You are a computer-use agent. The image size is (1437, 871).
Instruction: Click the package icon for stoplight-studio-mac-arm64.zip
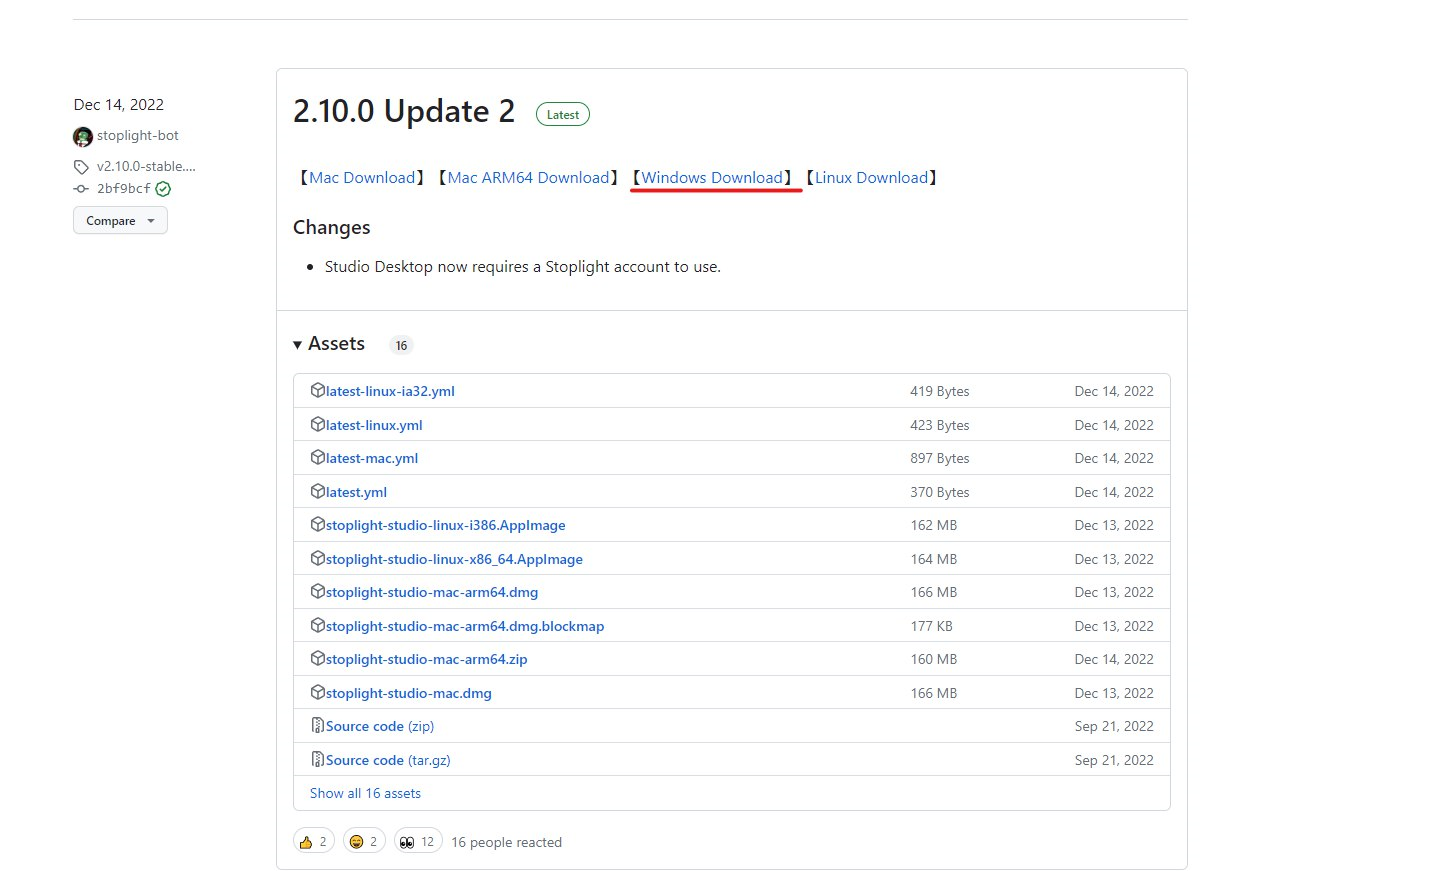point(318,658)
